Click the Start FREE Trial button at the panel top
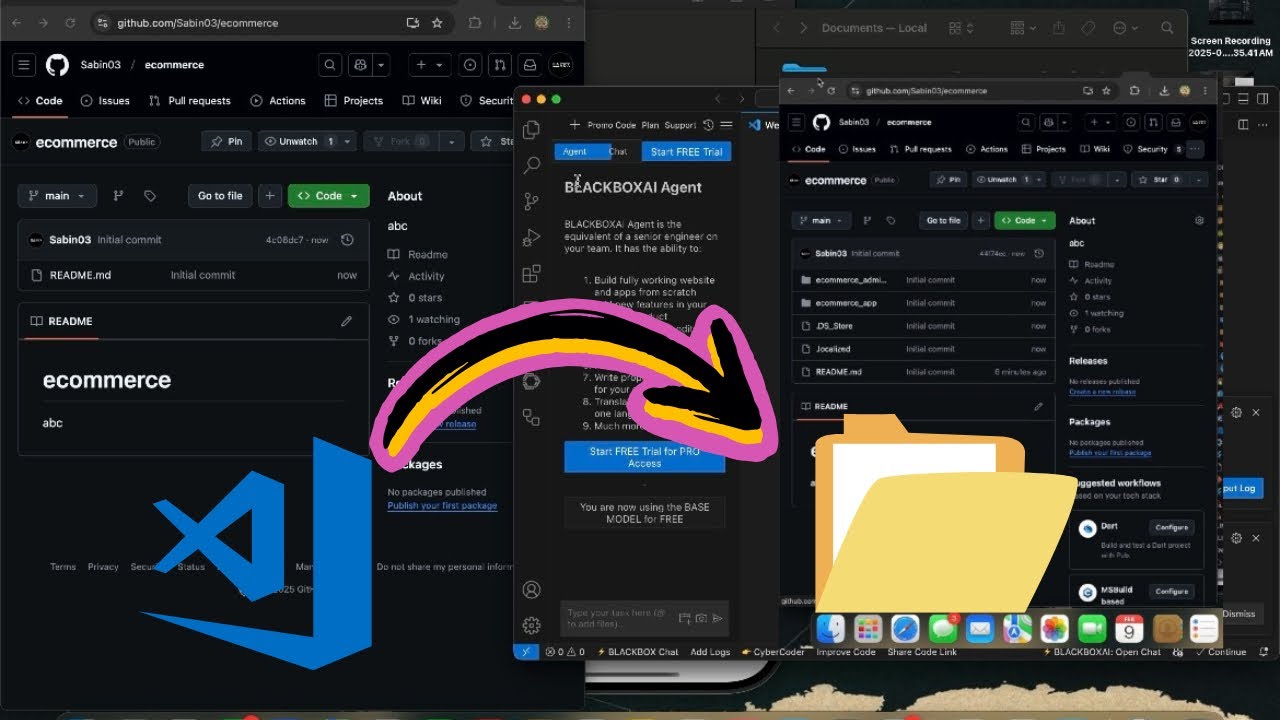The width and height of the screenshot is (1280, 720). pyautogui.click(x=687, y=152)
